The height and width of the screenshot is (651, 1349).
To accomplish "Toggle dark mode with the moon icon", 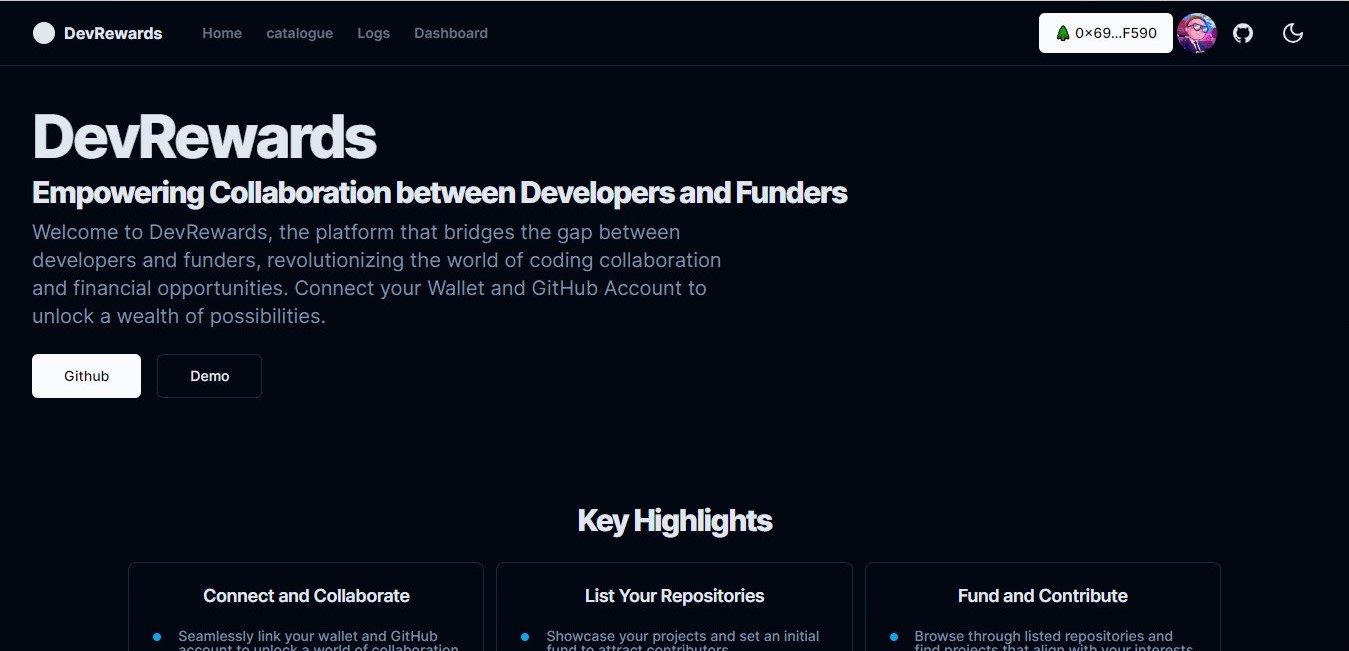I will click(x=1293, y=33).
